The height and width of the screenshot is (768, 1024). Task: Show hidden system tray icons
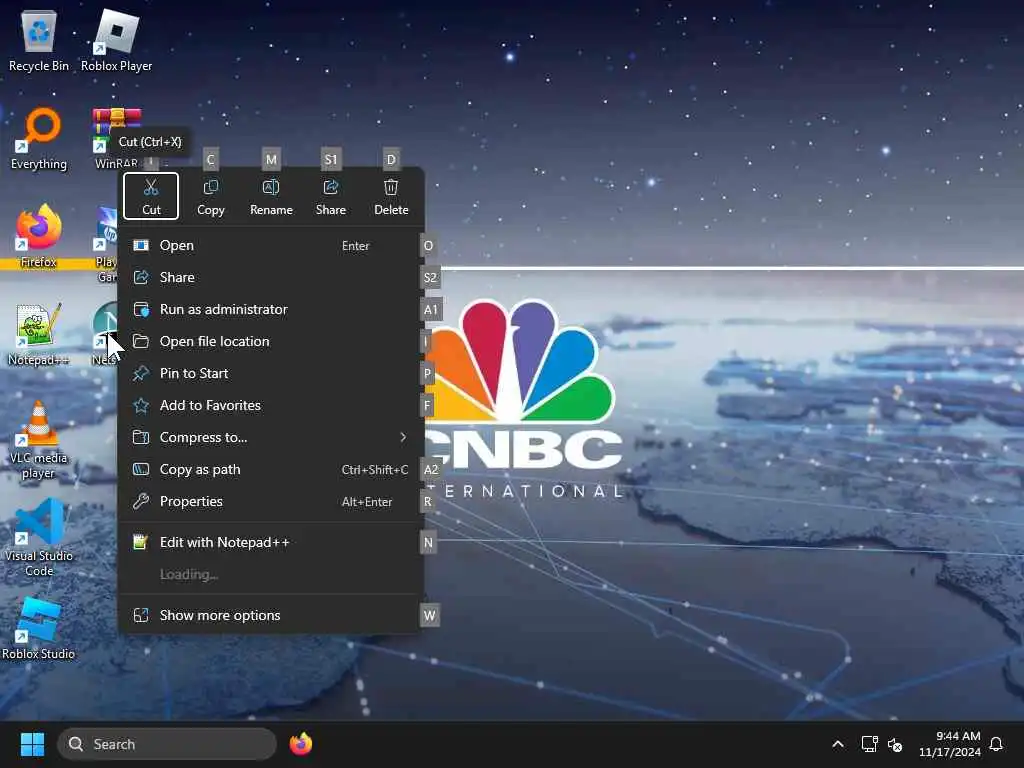point(838,744)
